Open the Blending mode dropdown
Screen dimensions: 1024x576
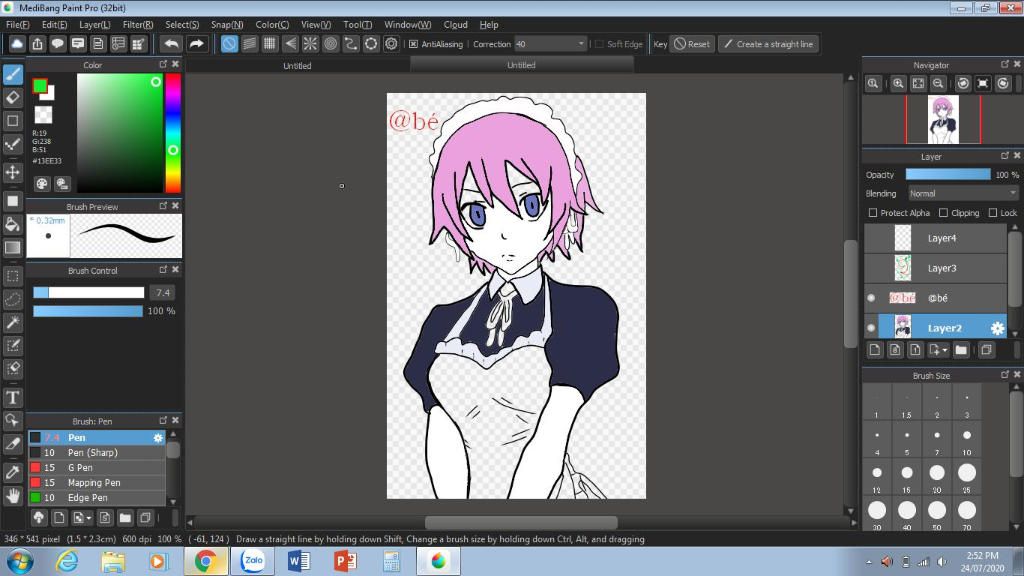click(x=963, y=193)
